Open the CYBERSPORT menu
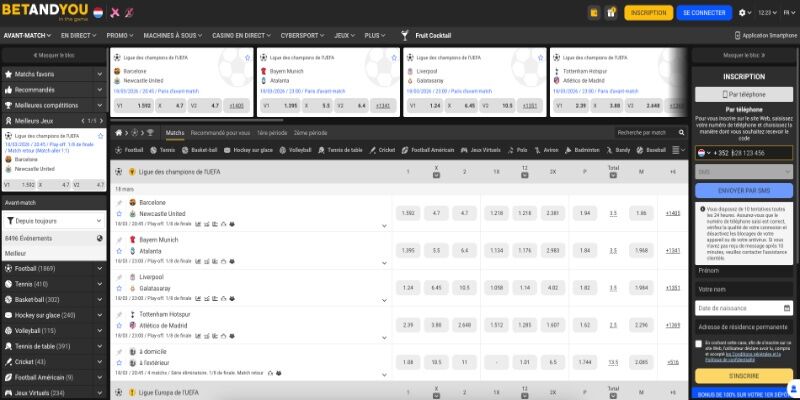The width and height of the screenshot is (800, 400). [x=302, y=36]
